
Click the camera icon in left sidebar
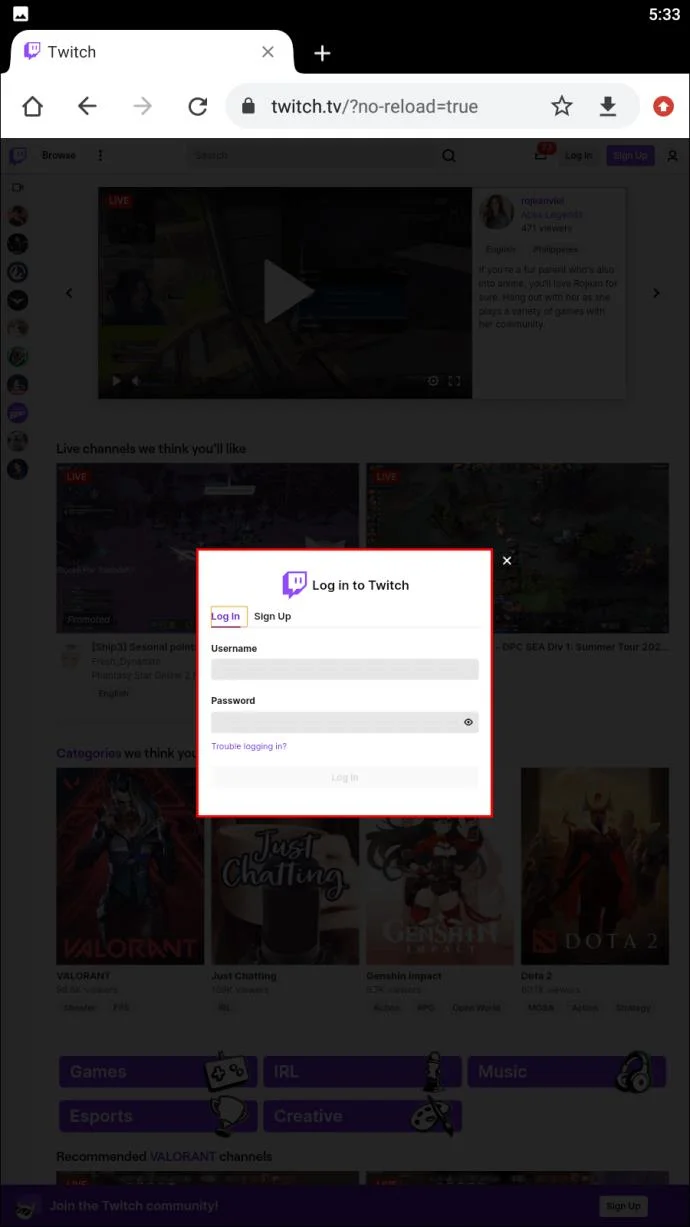click(x=17, y=187)
